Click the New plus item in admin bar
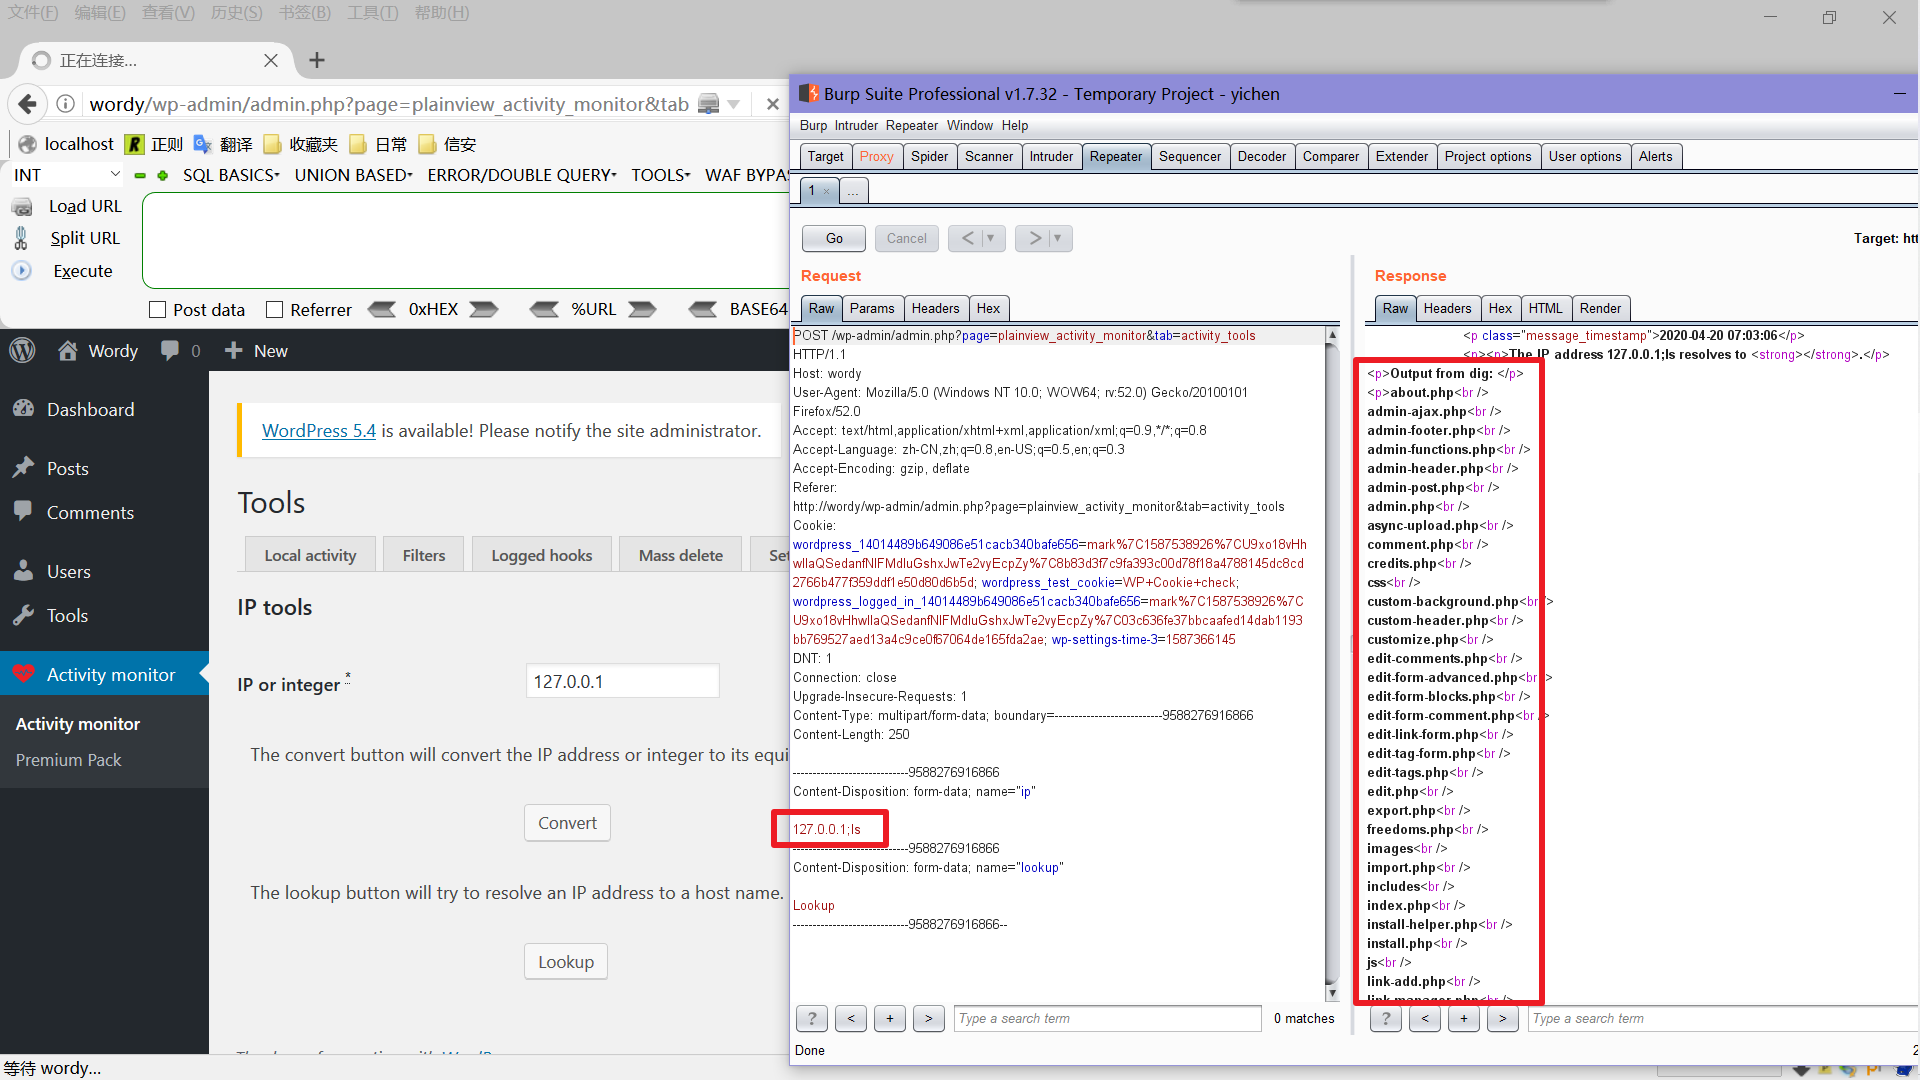 pyautogui.click(x=256, y=351)
